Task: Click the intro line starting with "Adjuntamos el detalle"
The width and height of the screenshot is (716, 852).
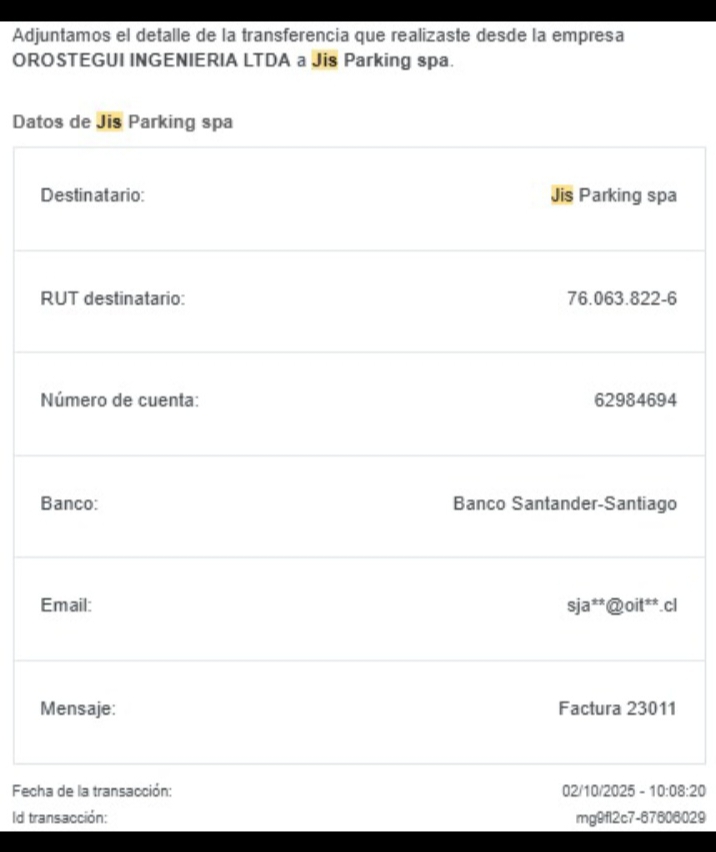Action: [x=318, y=35]
